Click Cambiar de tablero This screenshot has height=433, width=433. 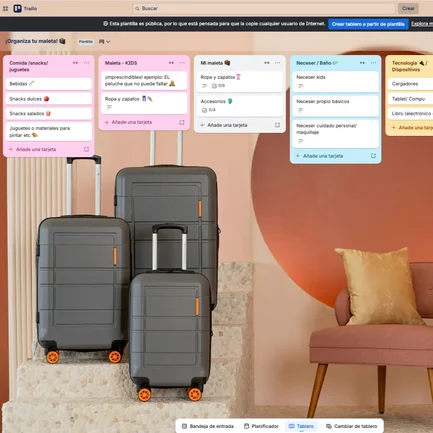point(352,426)
